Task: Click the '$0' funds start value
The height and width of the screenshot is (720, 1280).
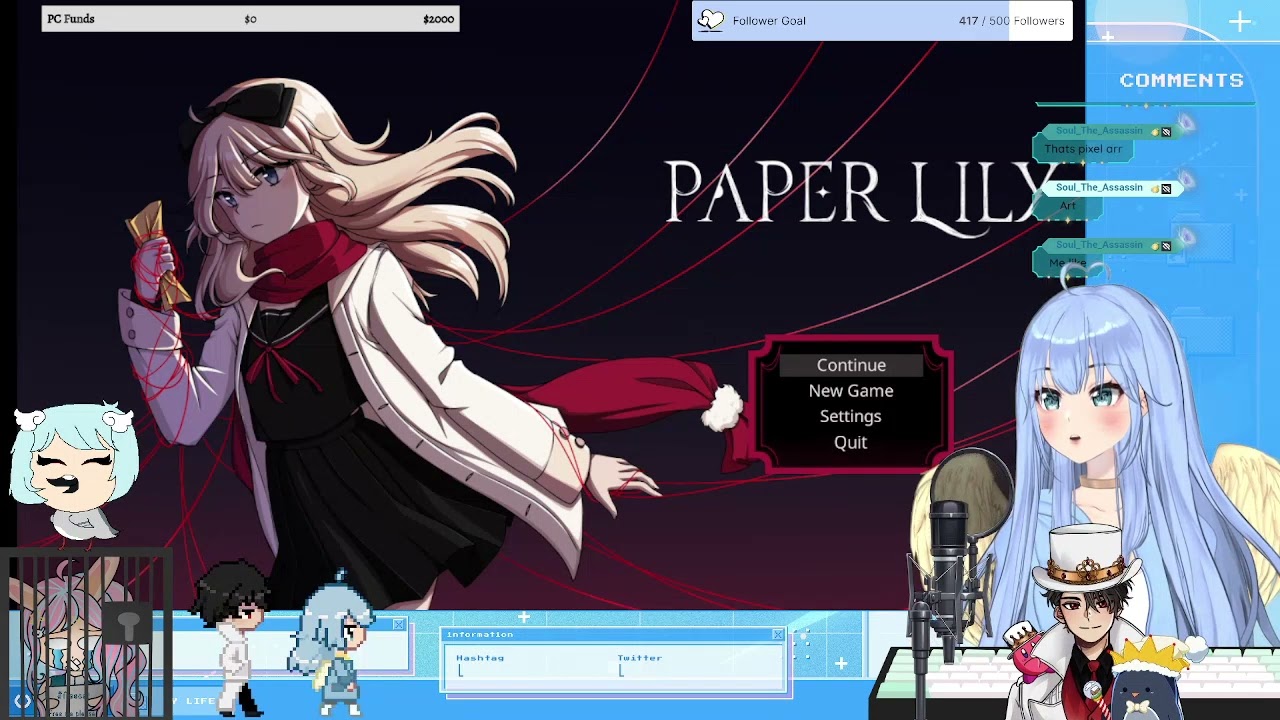Action: coord(250,19)
